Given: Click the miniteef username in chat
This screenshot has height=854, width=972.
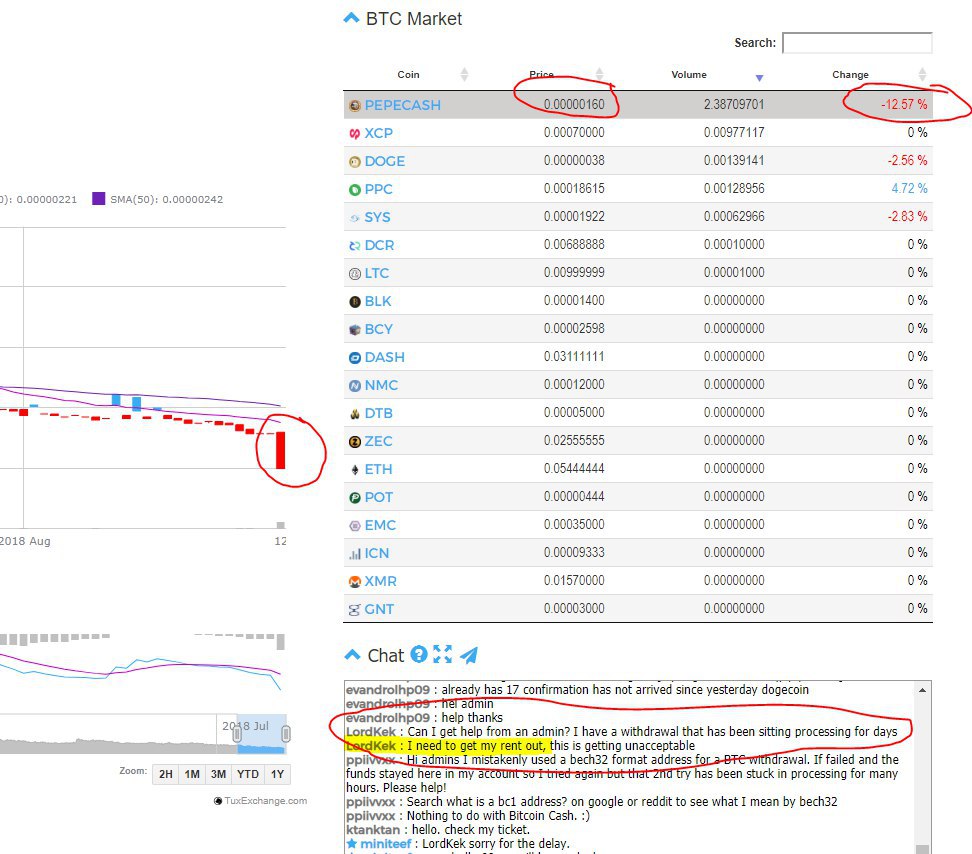Looking at the screenshot, I should pos(386,844).
